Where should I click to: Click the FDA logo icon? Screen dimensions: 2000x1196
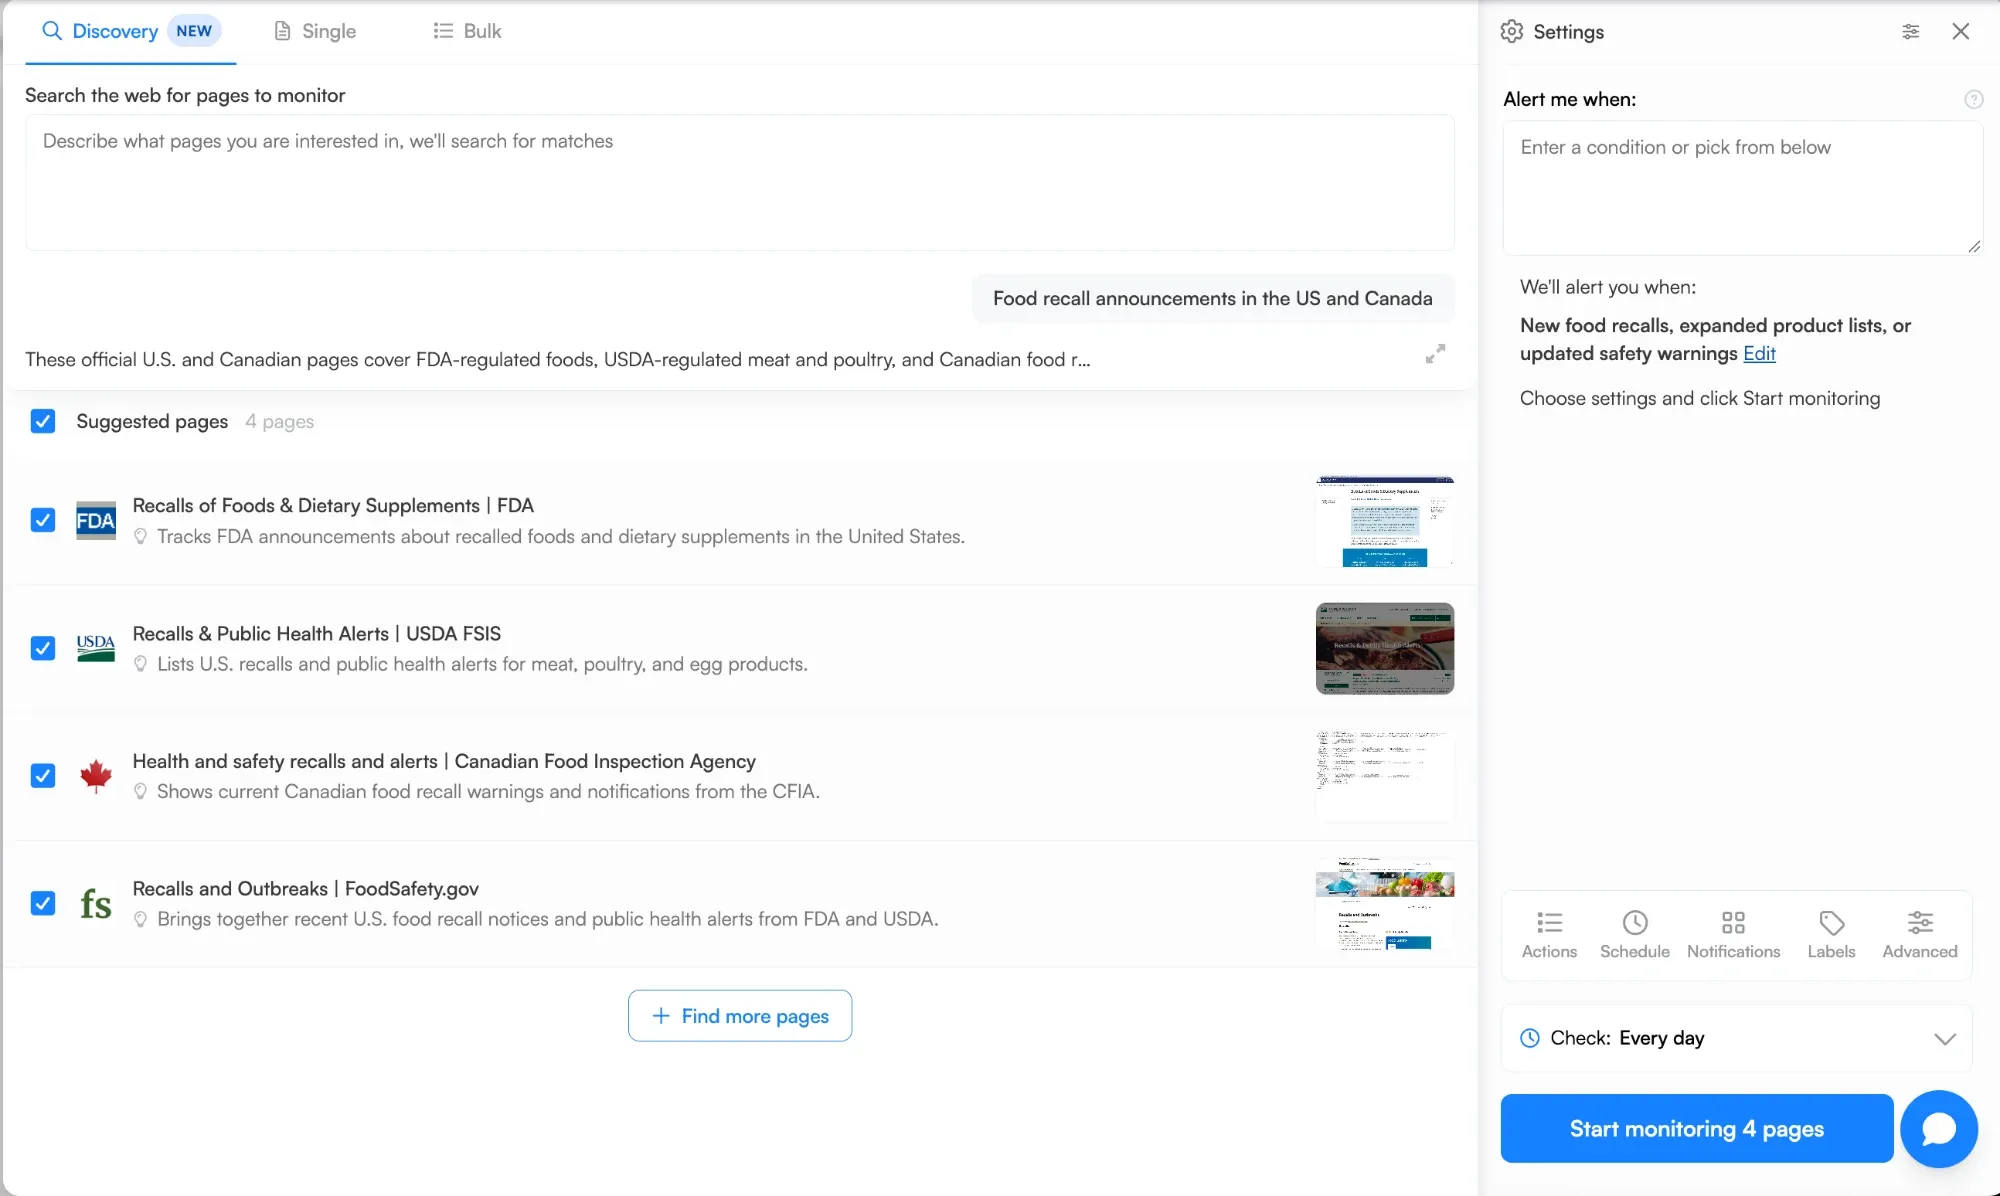click(x=96, y=520)
